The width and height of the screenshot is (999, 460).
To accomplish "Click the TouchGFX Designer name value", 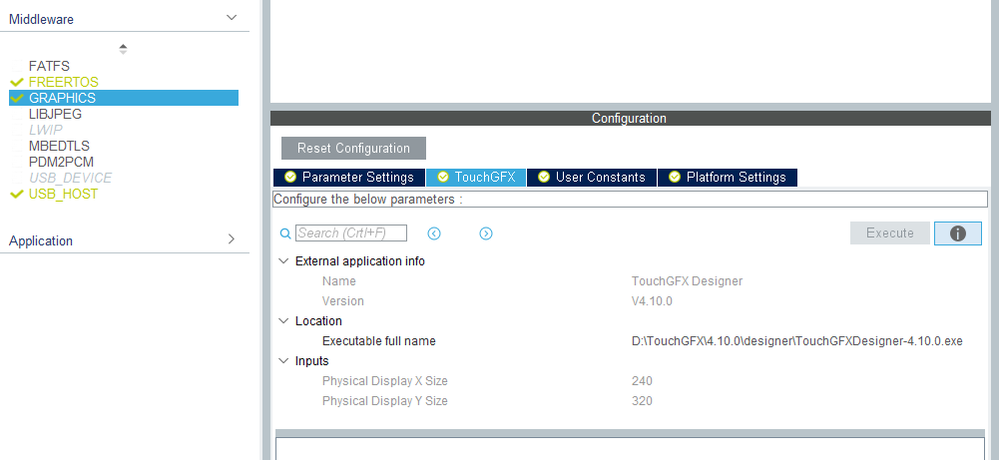I will tap(687, 281).
